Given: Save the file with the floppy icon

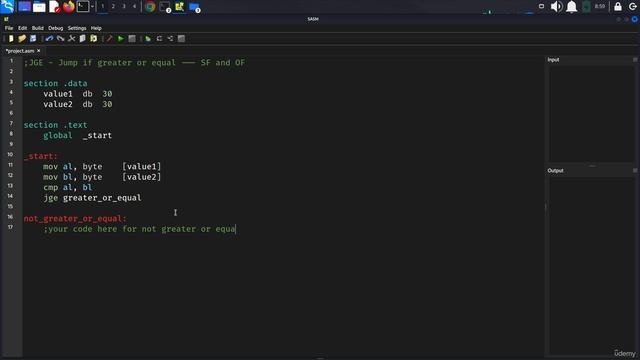Looking at the screenshot, I should (33, 38).
